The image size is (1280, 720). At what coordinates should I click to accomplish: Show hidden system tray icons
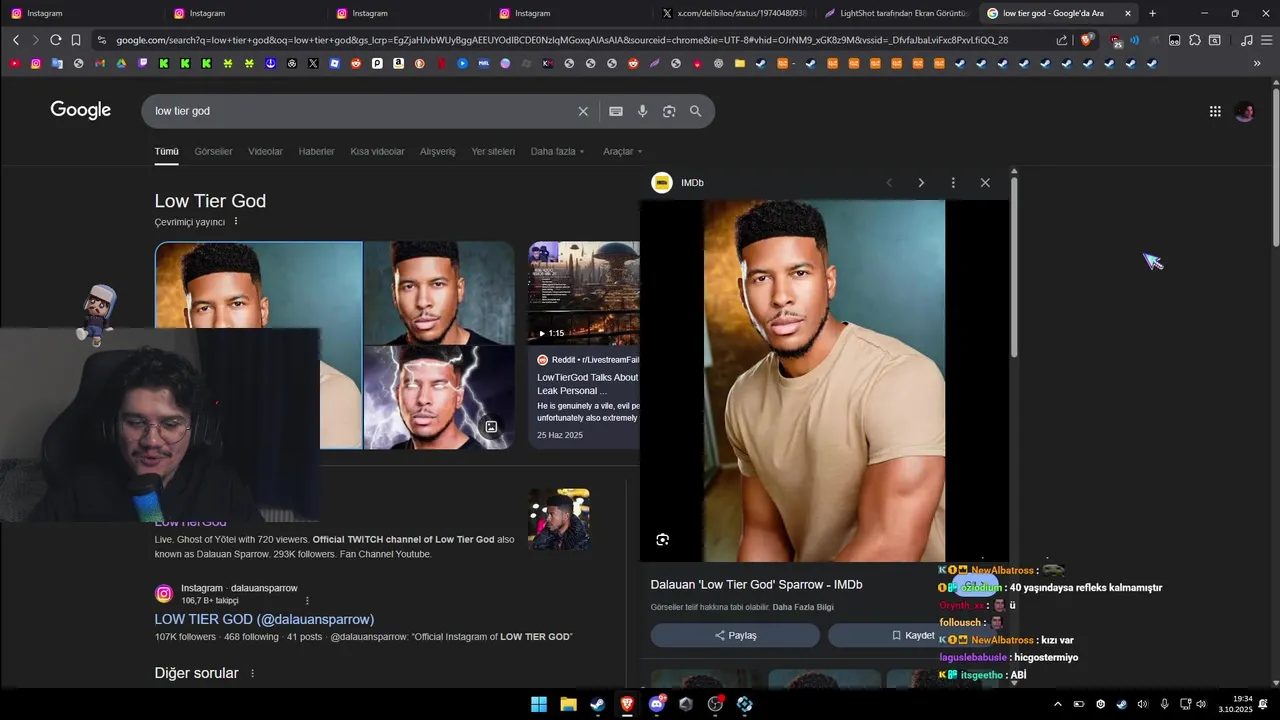tap(1058, 704)
